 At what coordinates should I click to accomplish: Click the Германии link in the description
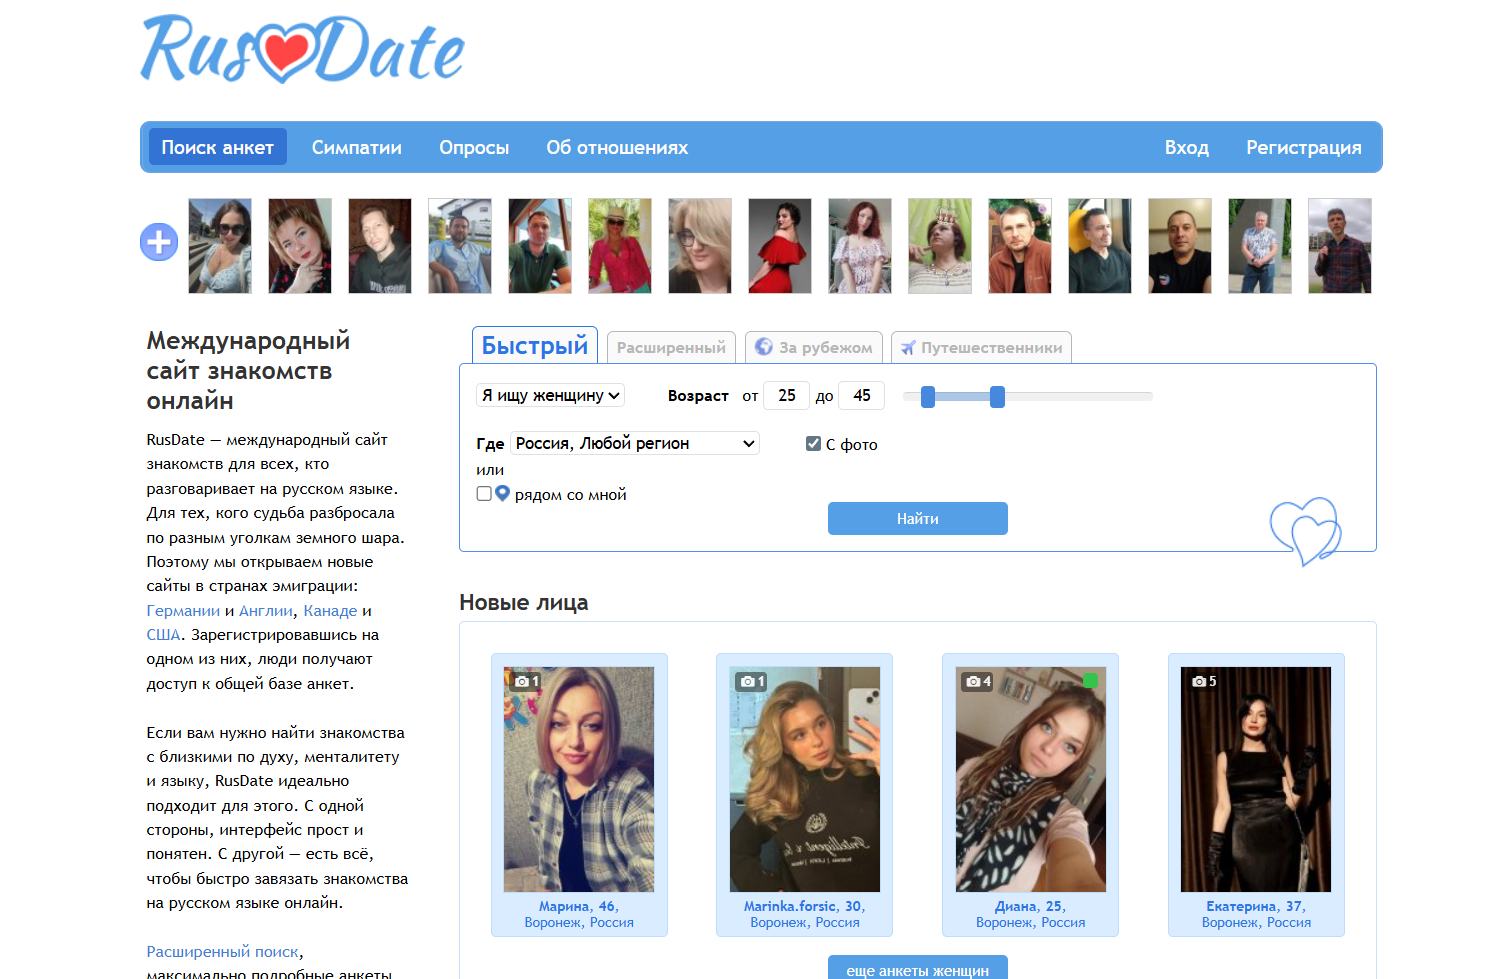tap(183, 610)
